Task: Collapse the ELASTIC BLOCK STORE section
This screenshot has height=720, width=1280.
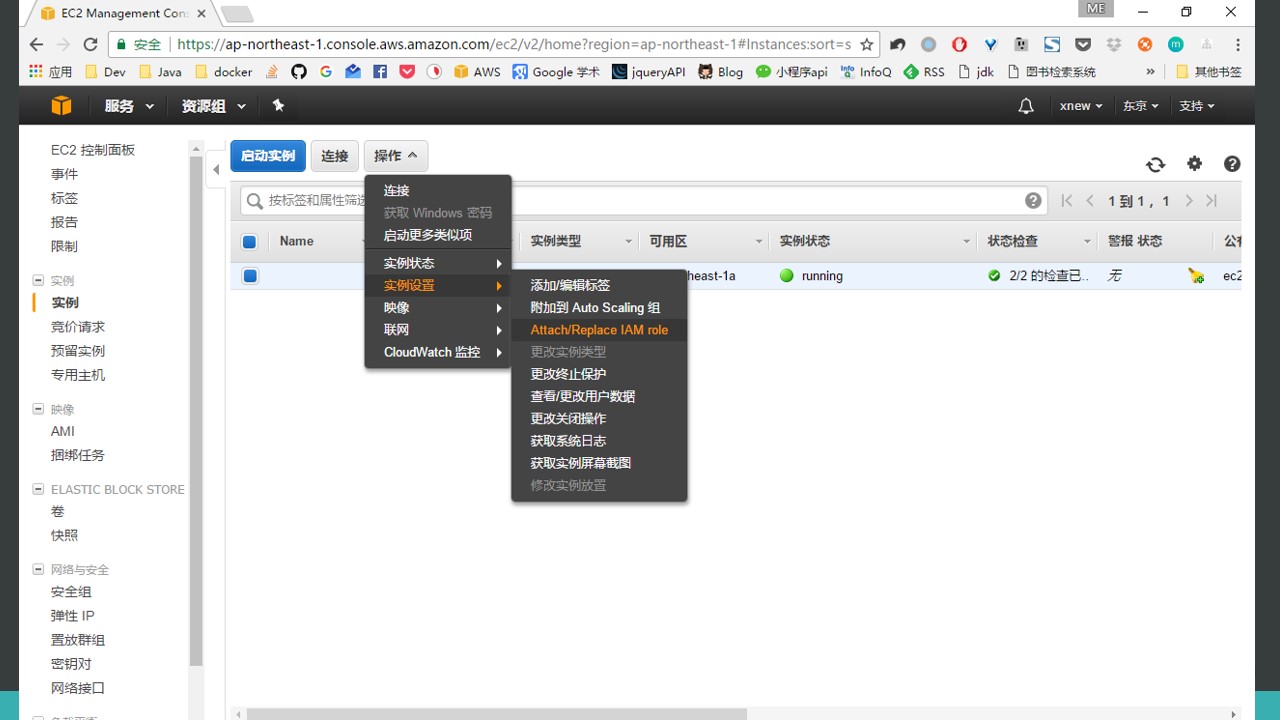Action: click(38, 489)
